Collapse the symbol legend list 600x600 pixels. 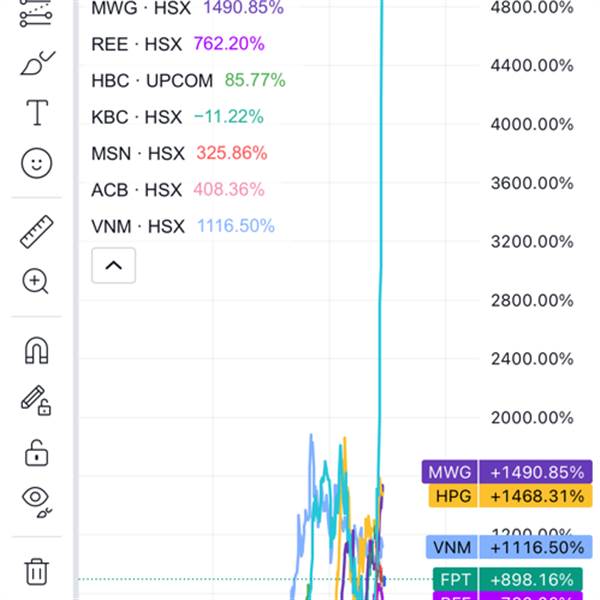pos(113,266)
